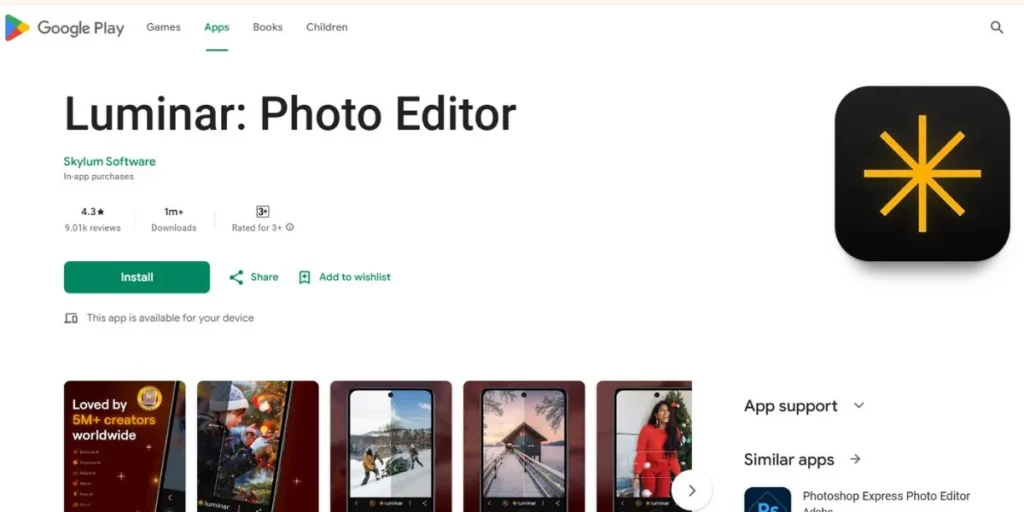Click Add to wishlist text
Viewport: 1024px width, 512px height.
coord(355,278)
